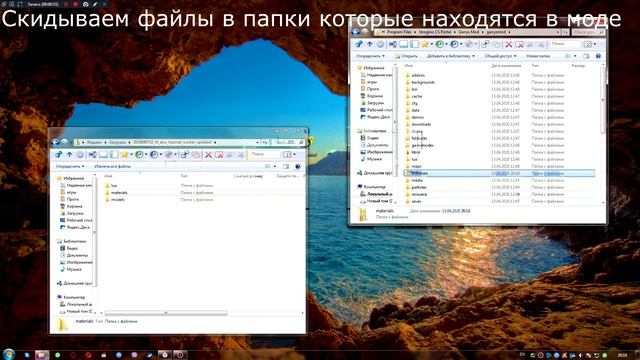Click taskbar clock

pos(622,355)
